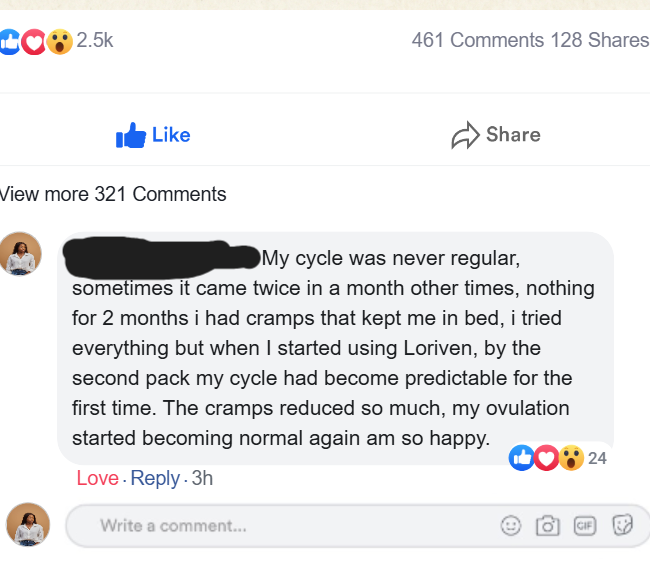Open the GIF picker in comment box
The height and width of the screenshot is (561, 650).
tap(583, 525)
